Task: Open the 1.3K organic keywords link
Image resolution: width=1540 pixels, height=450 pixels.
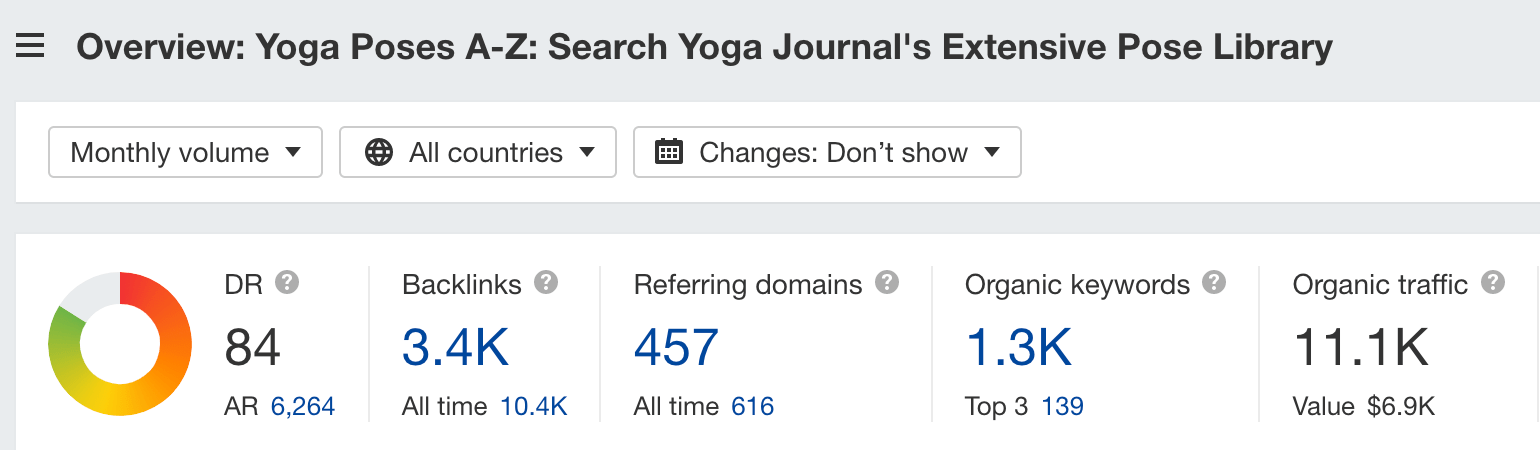Action: pyautogui.click(x=1018, y=347)
